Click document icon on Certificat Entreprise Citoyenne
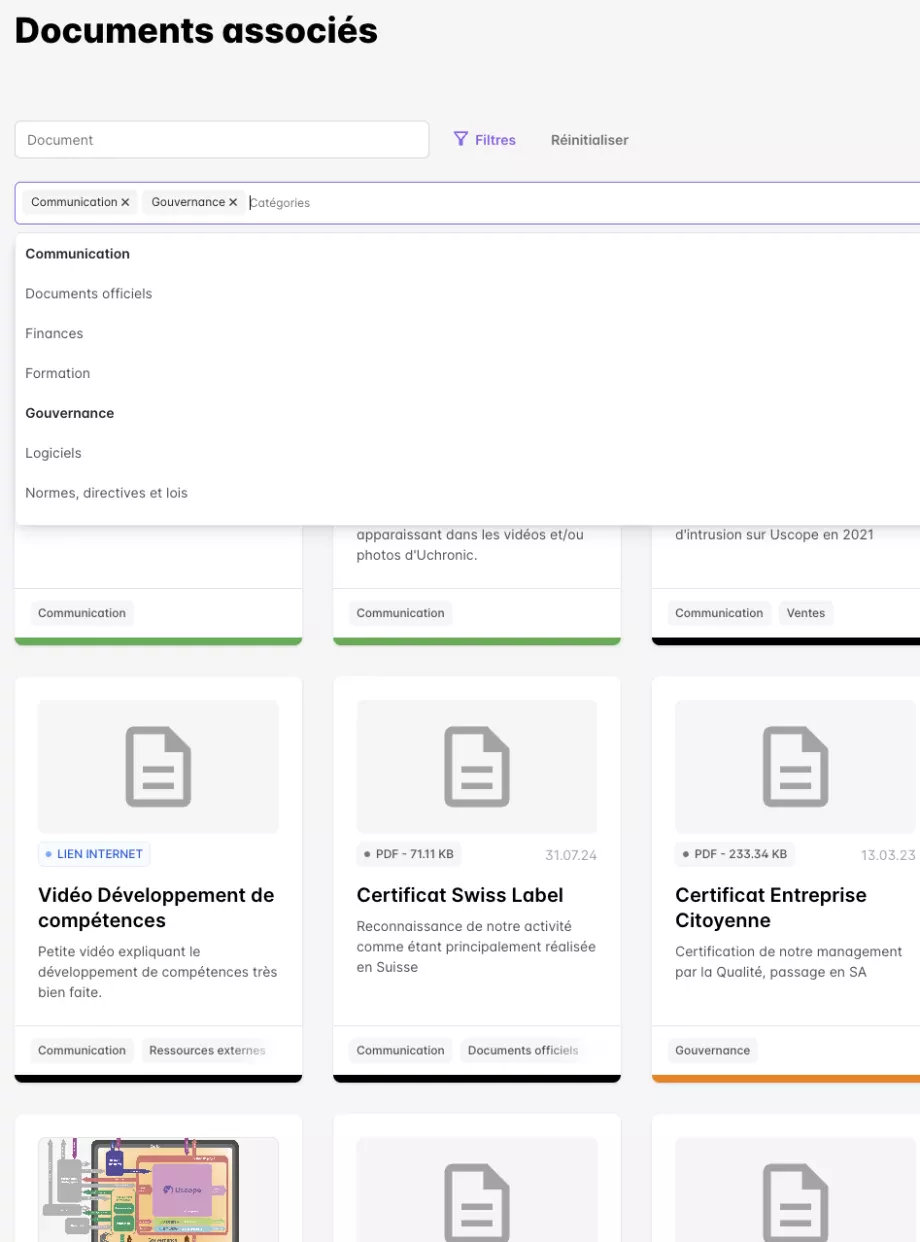 [795, 767]
